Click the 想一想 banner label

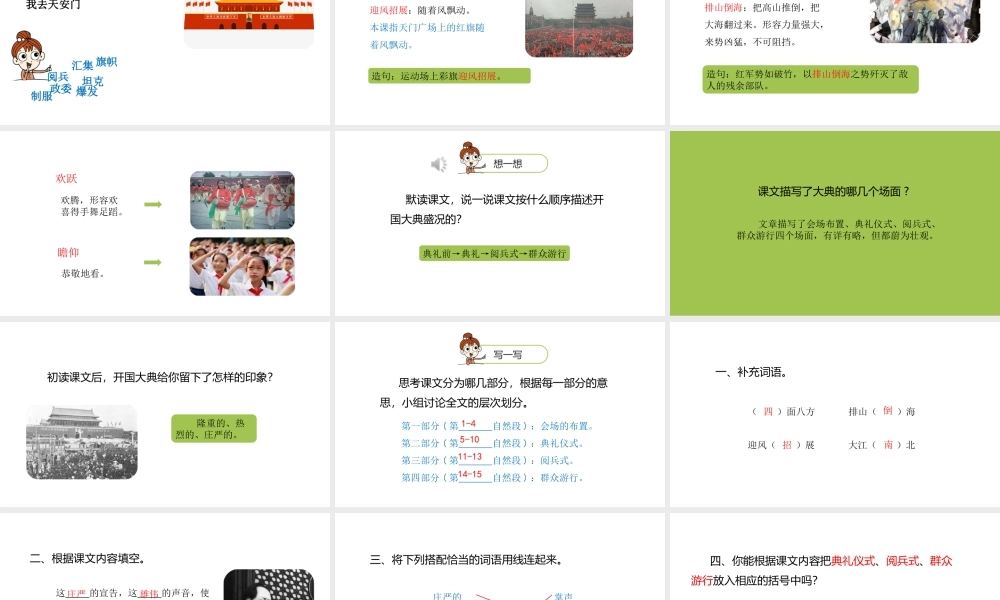(x=508, y=161)
